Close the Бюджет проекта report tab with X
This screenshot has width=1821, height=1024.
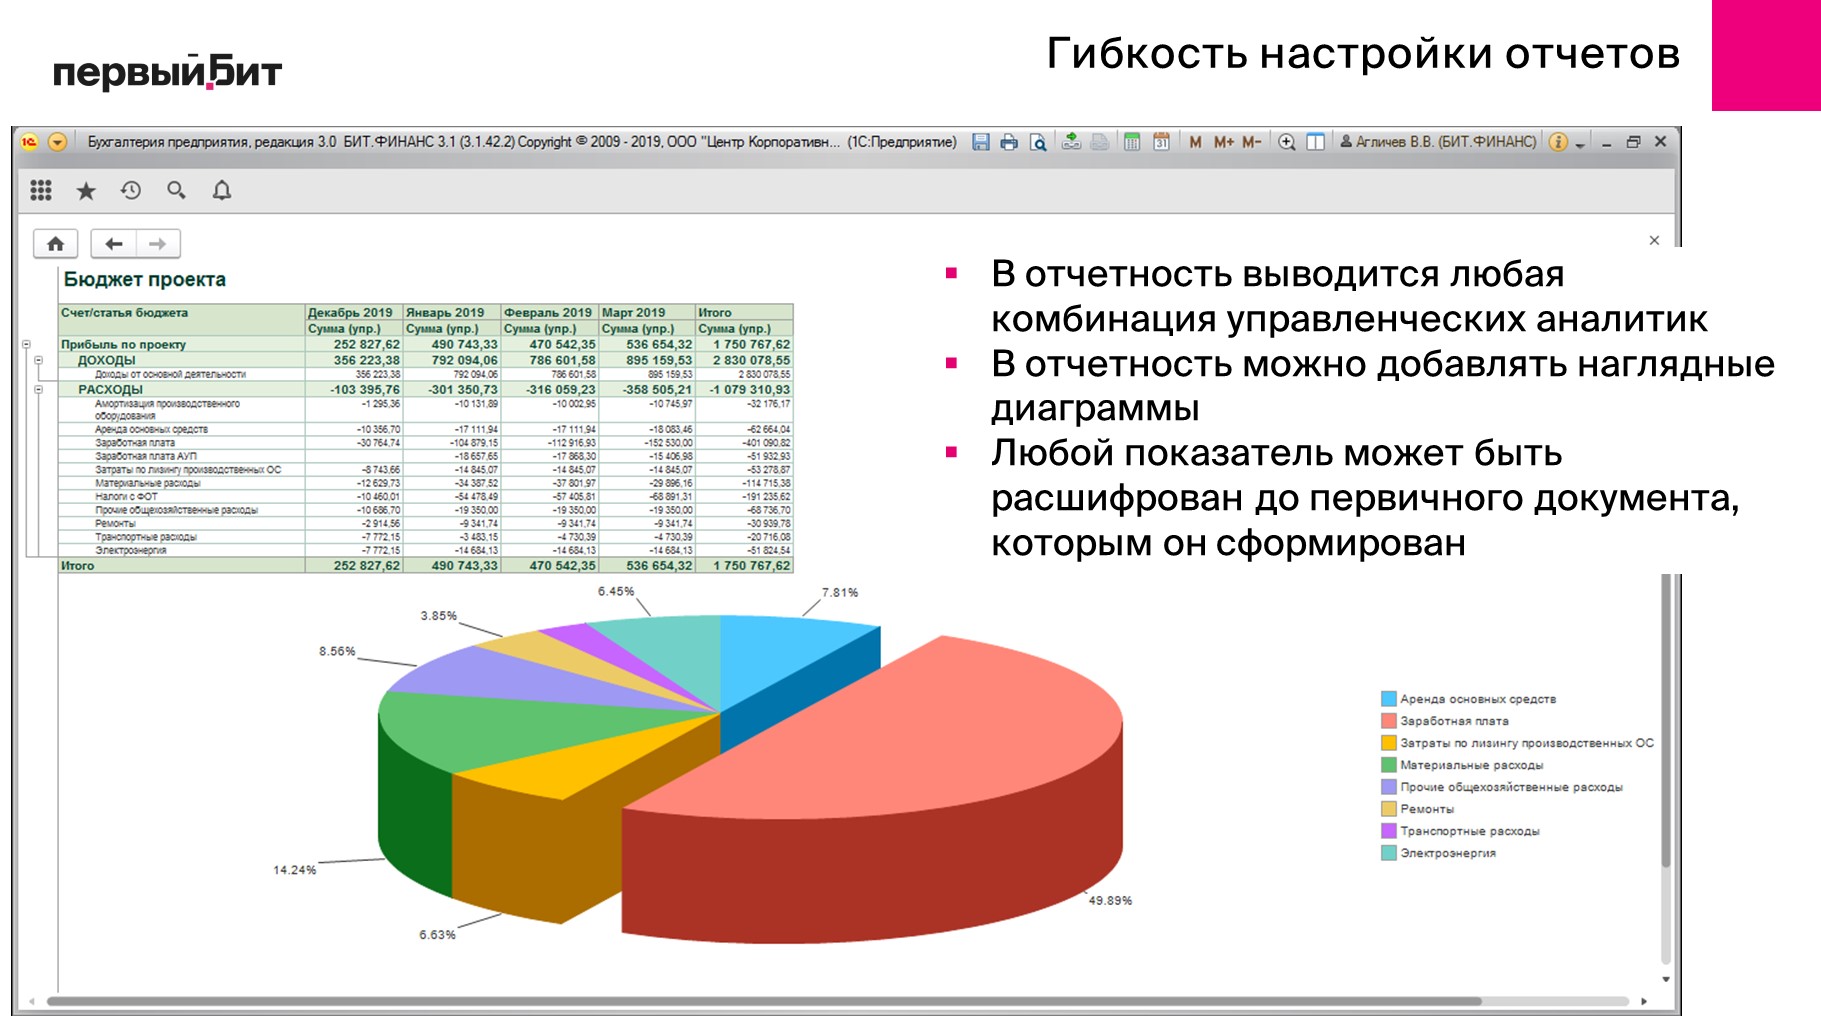pos(1654,240)
